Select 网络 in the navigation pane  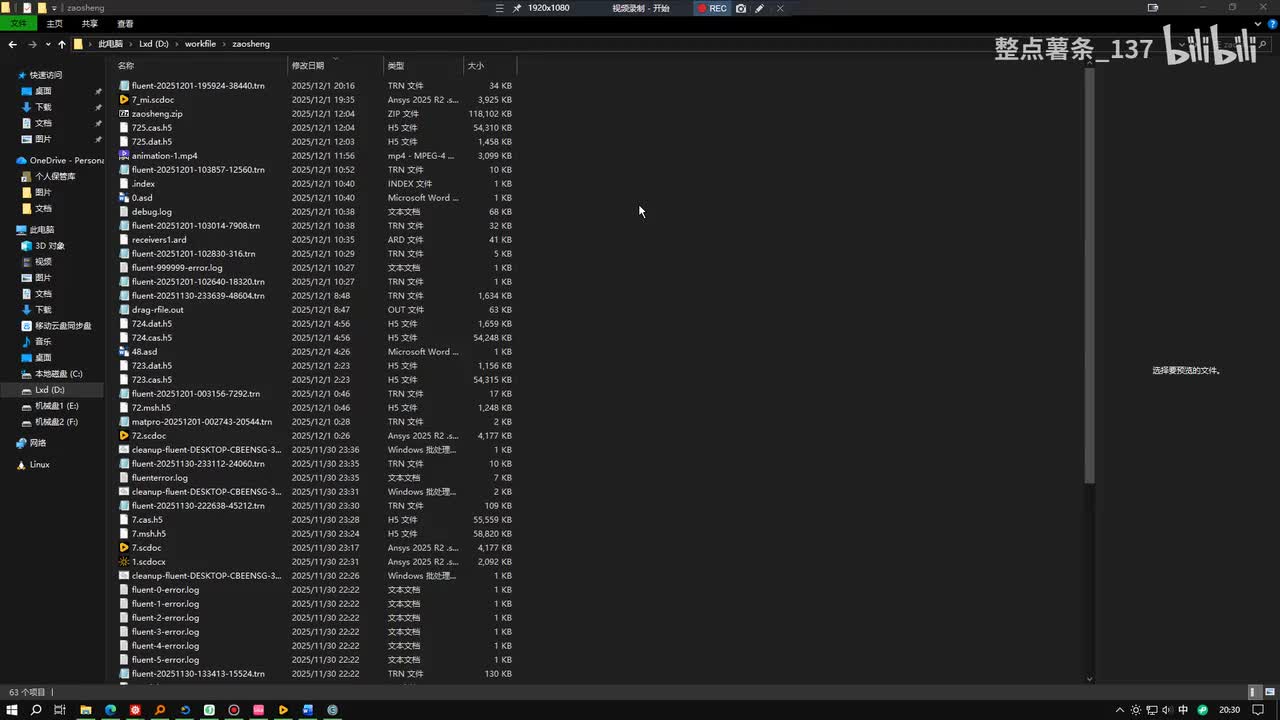[38, 442]
